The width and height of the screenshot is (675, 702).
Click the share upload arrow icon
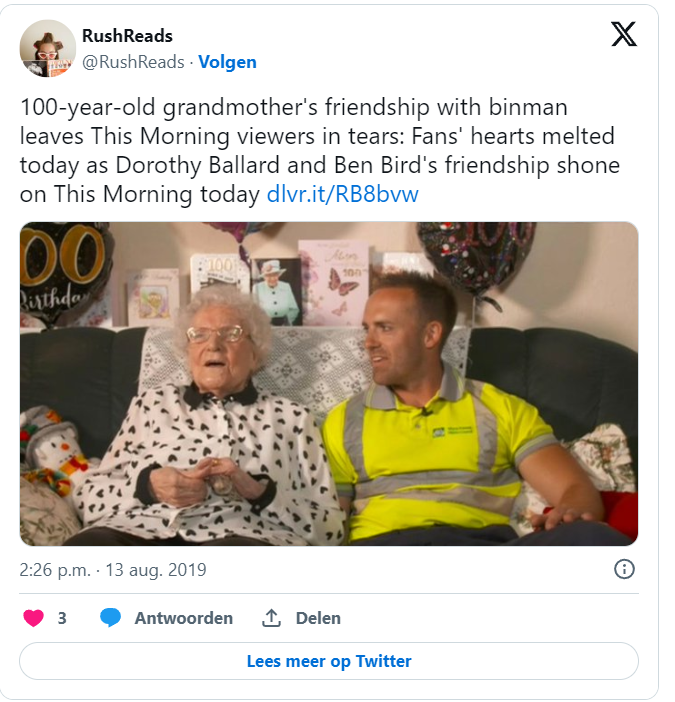pyautogui.click(x=271, y=618)
